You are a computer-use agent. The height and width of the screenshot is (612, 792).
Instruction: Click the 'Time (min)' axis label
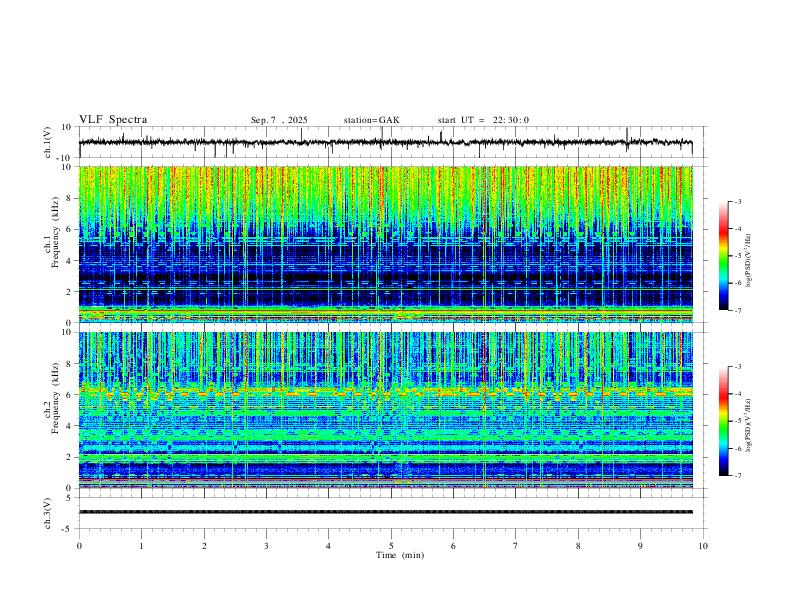point(400,555)
